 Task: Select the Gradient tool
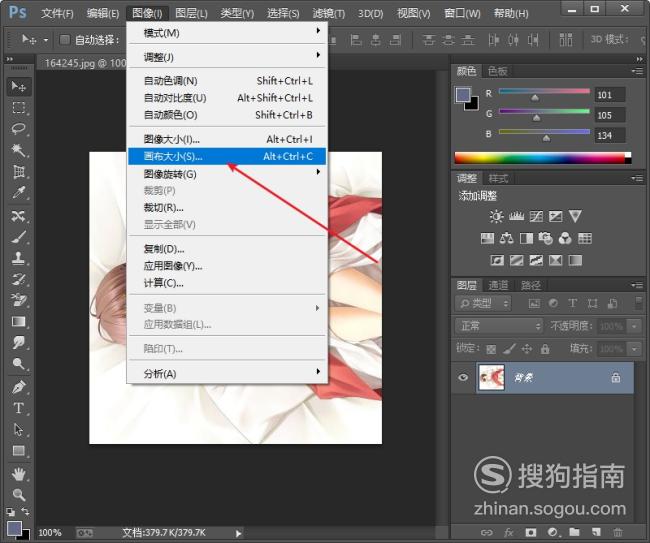coord(18,322)
